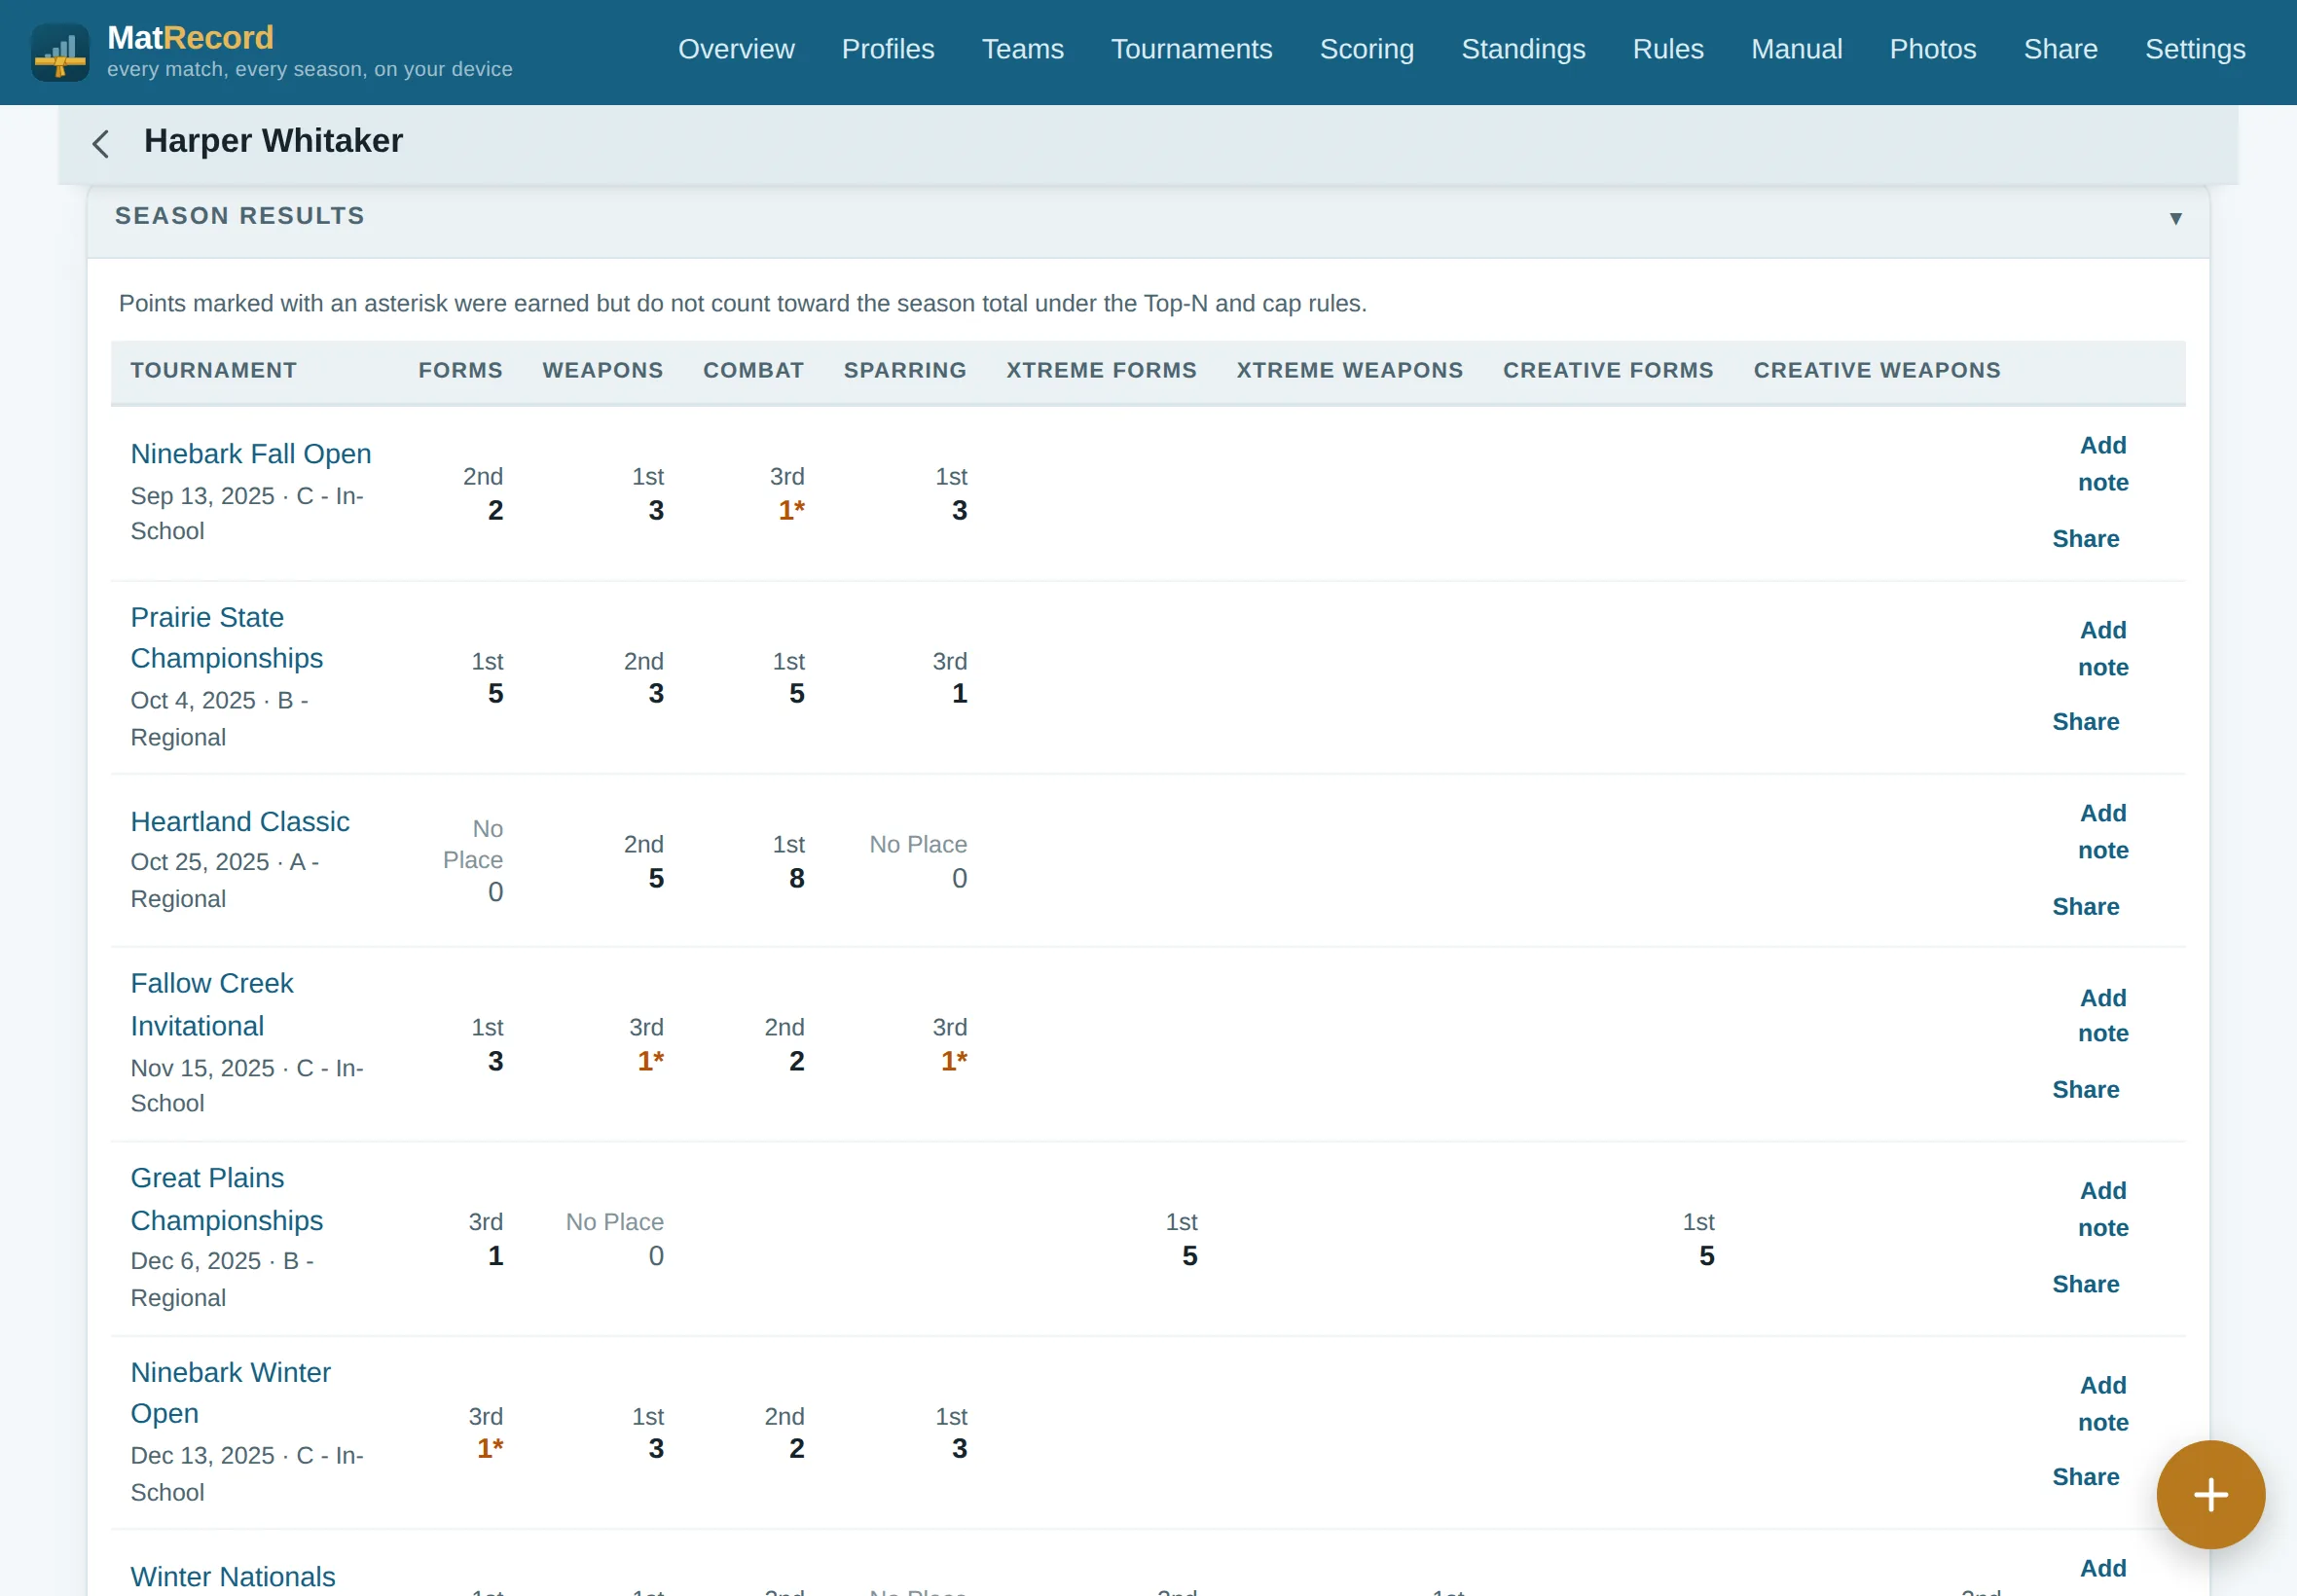Open the Great Plains Championships link
The width and height of the screenshot is (2297, 1596).
[x=227, y=1199]
